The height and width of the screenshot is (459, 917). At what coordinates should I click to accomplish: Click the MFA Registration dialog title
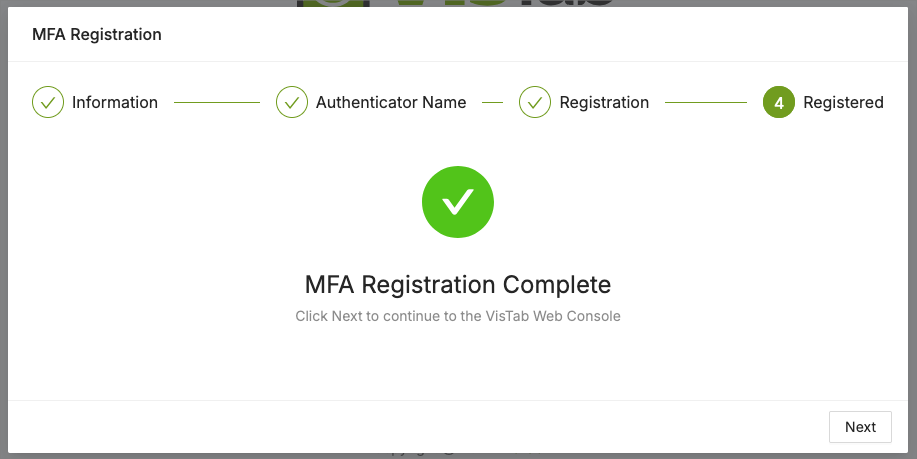pyautogui.click(x=97, y=35)
